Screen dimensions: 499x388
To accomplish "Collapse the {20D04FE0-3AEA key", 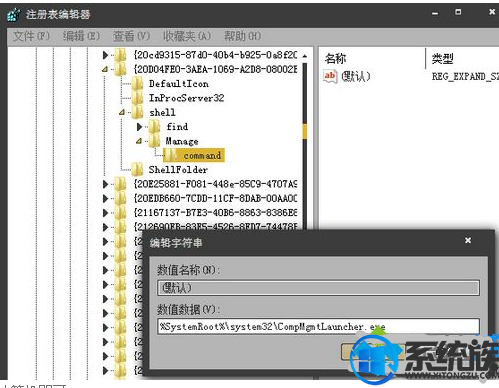I will click(105, 69).
